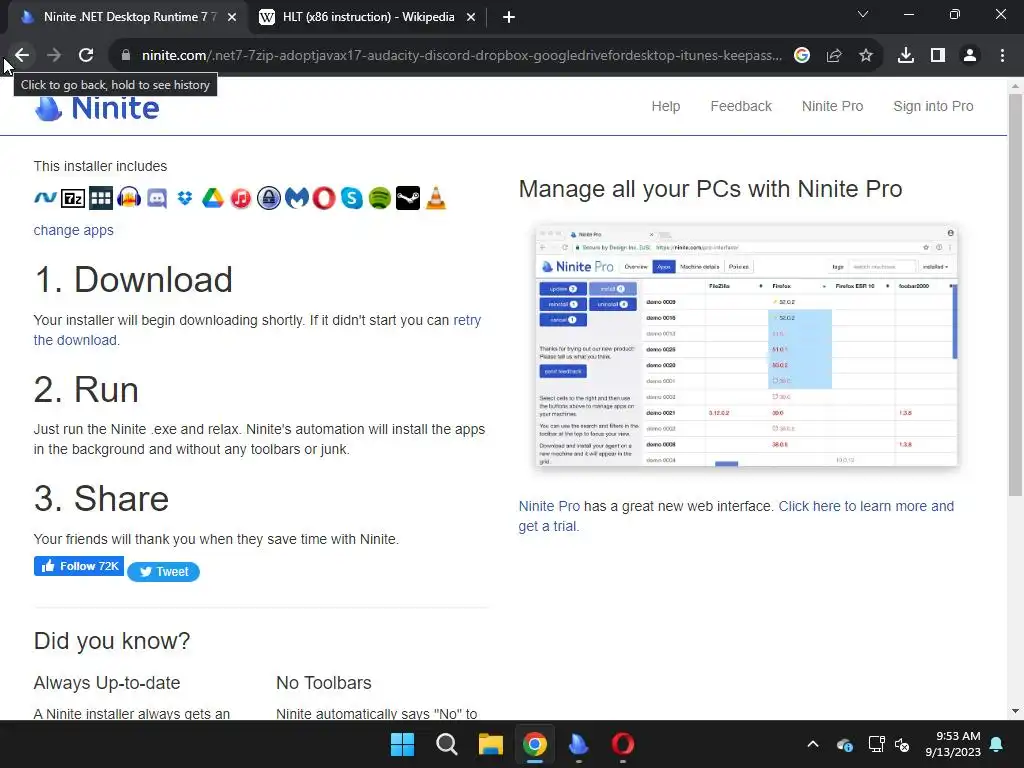Viewport: 1024px width, 768px height.
Task: Close the HLT Wikipedia tab
Action: (471, 18)
